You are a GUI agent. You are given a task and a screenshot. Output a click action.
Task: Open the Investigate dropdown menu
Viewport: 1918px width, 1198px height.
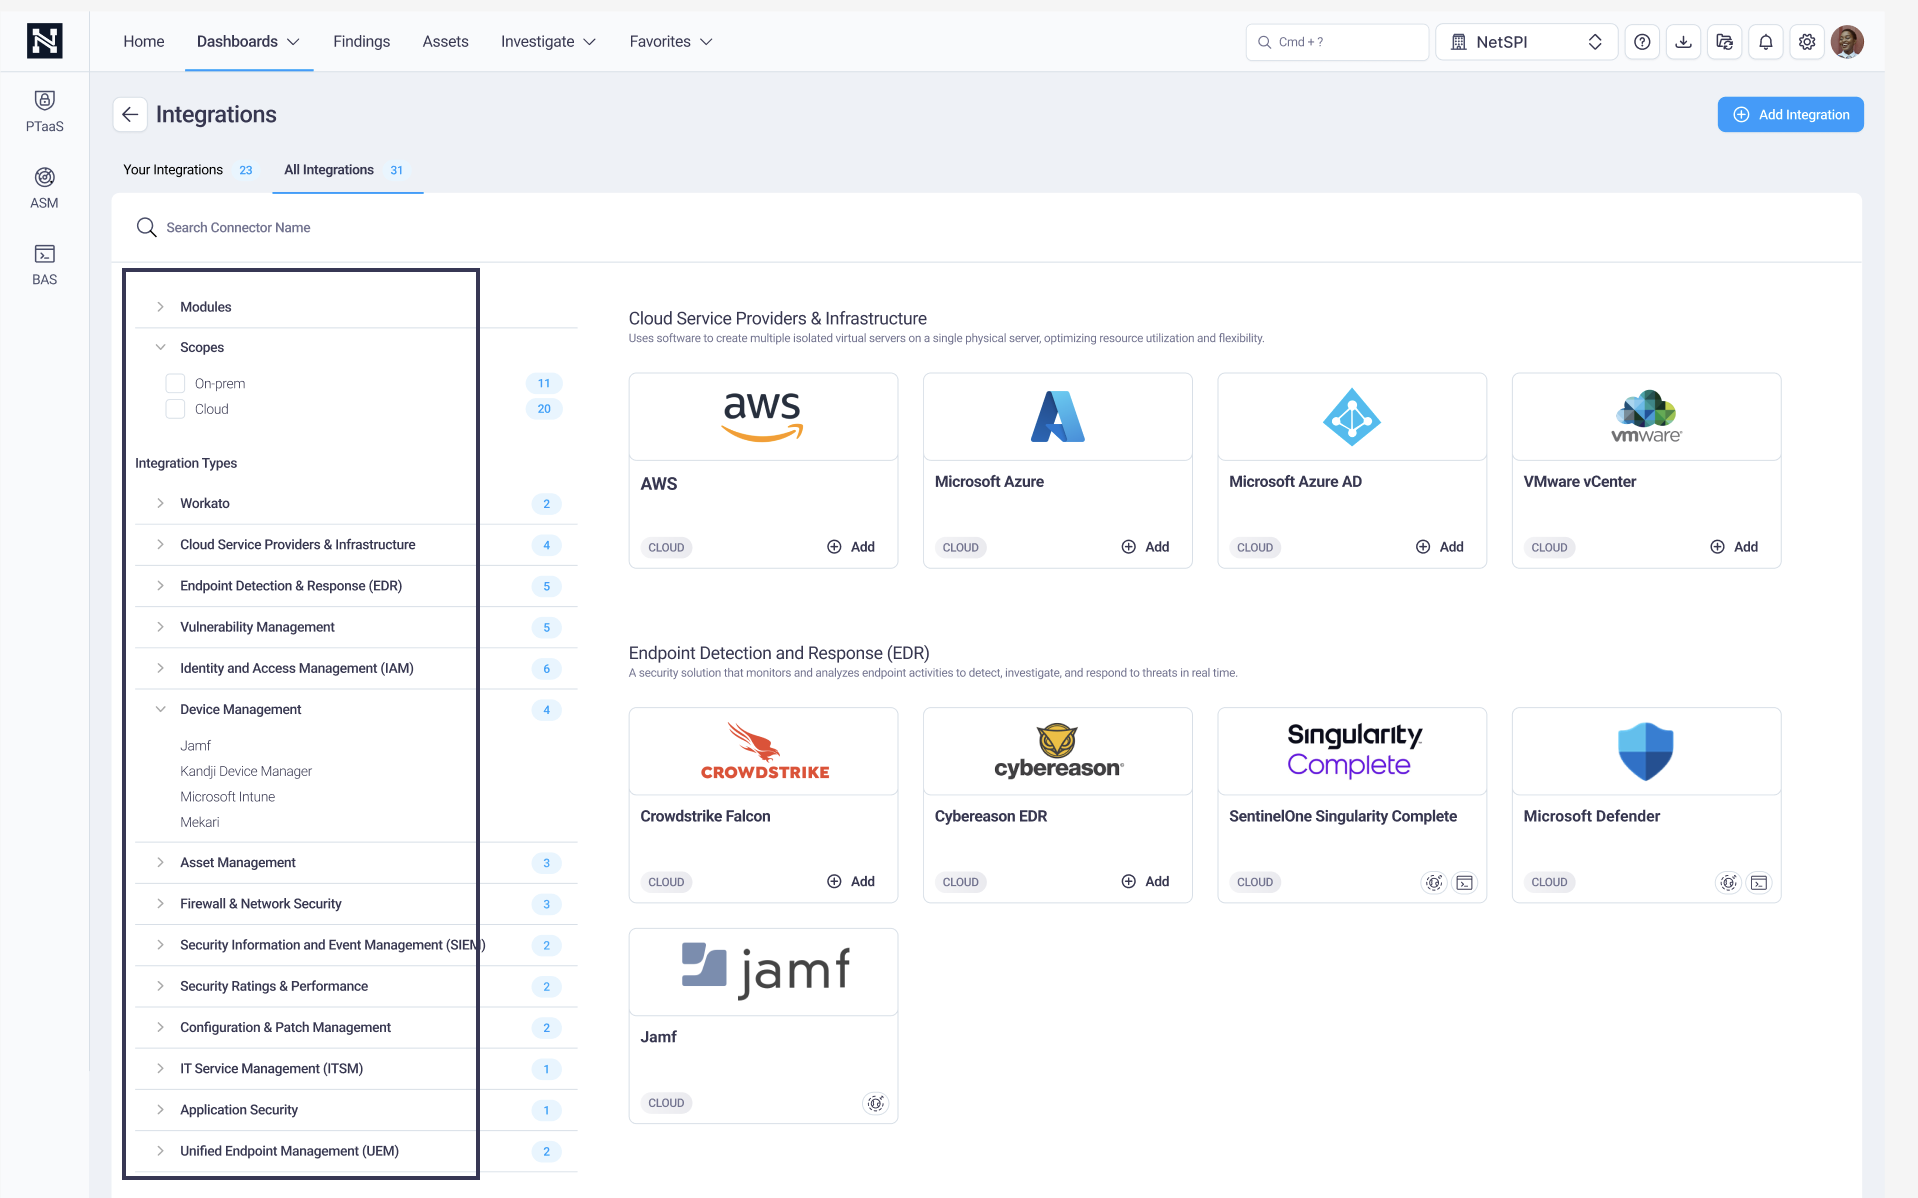548,41
